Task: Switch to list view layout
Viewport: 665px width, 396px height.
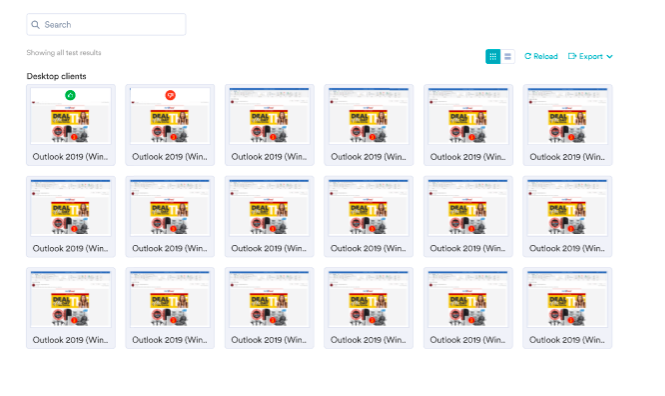Action: pos(508,56)
